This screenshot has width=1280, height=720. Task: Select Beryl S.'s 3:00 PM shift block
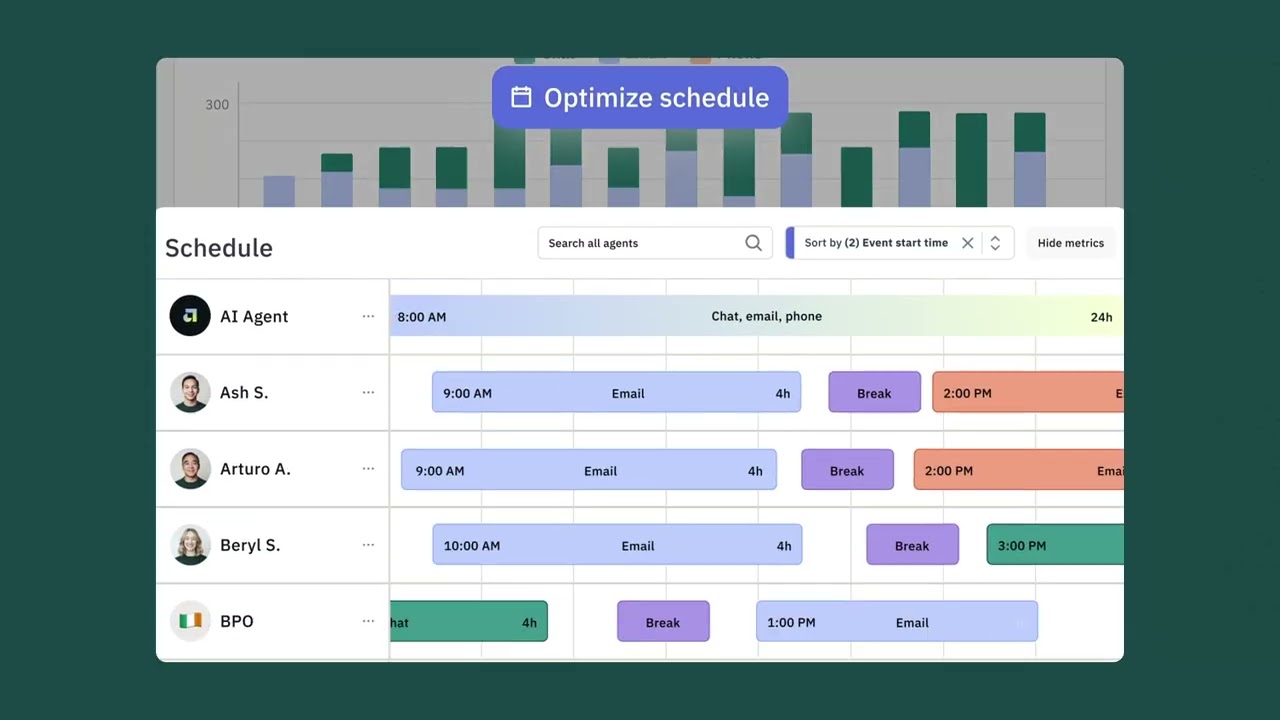pos(1055,545)
